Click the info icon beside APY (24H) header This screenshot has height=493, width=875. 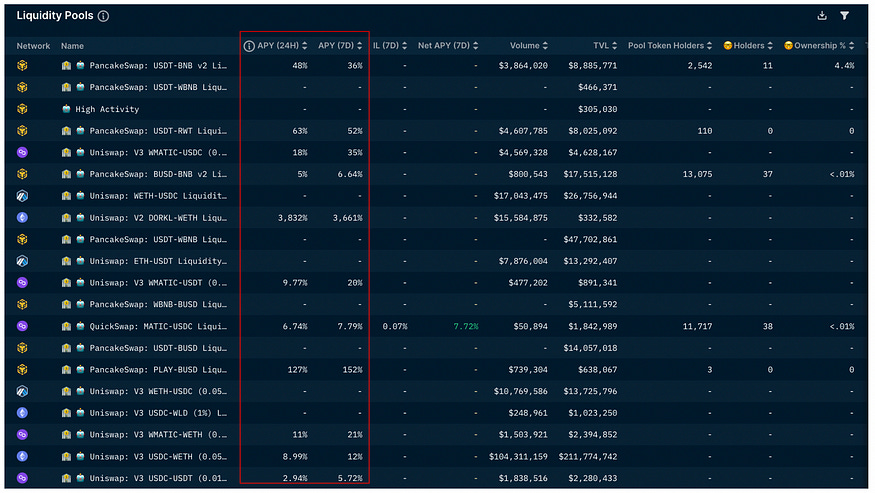tap(249, 46)
